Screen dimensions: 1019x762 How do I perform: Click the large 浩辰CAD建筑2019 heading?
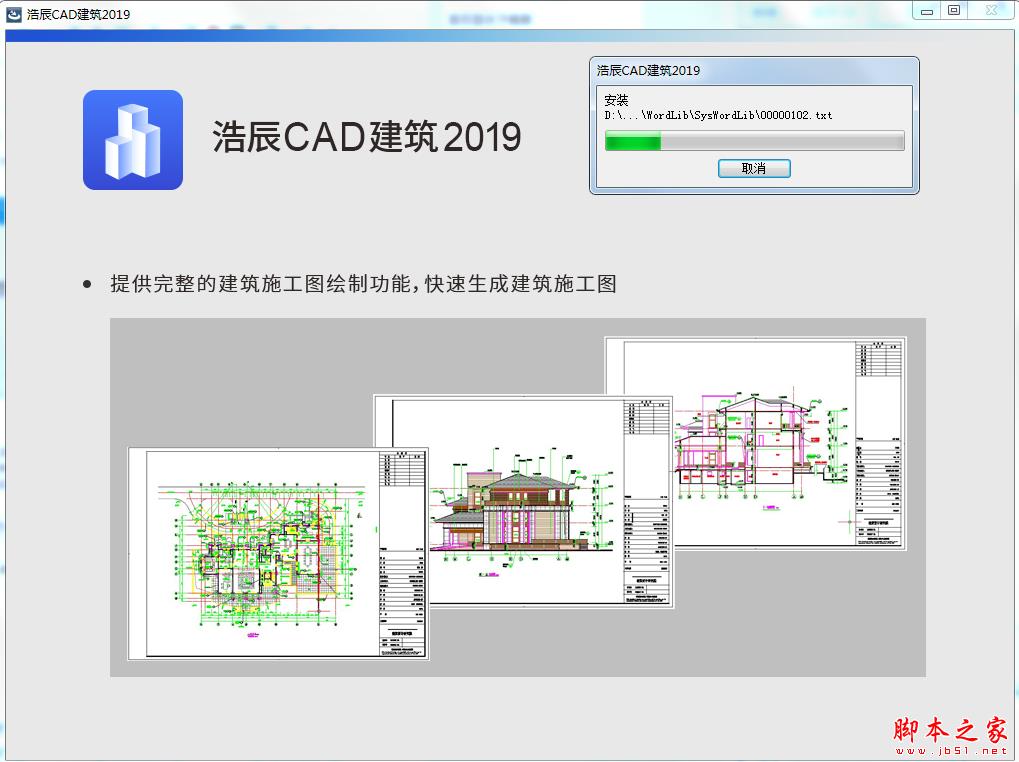[x=367, y=136]
